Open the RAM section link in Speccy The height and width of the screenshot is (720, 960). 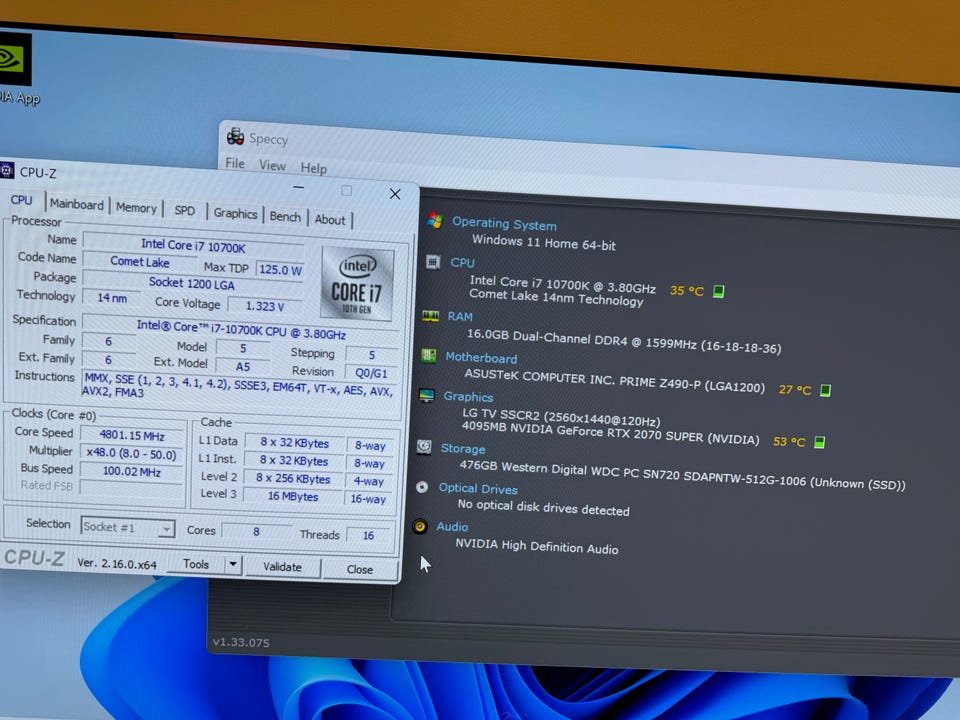click(x=460, y=317)
